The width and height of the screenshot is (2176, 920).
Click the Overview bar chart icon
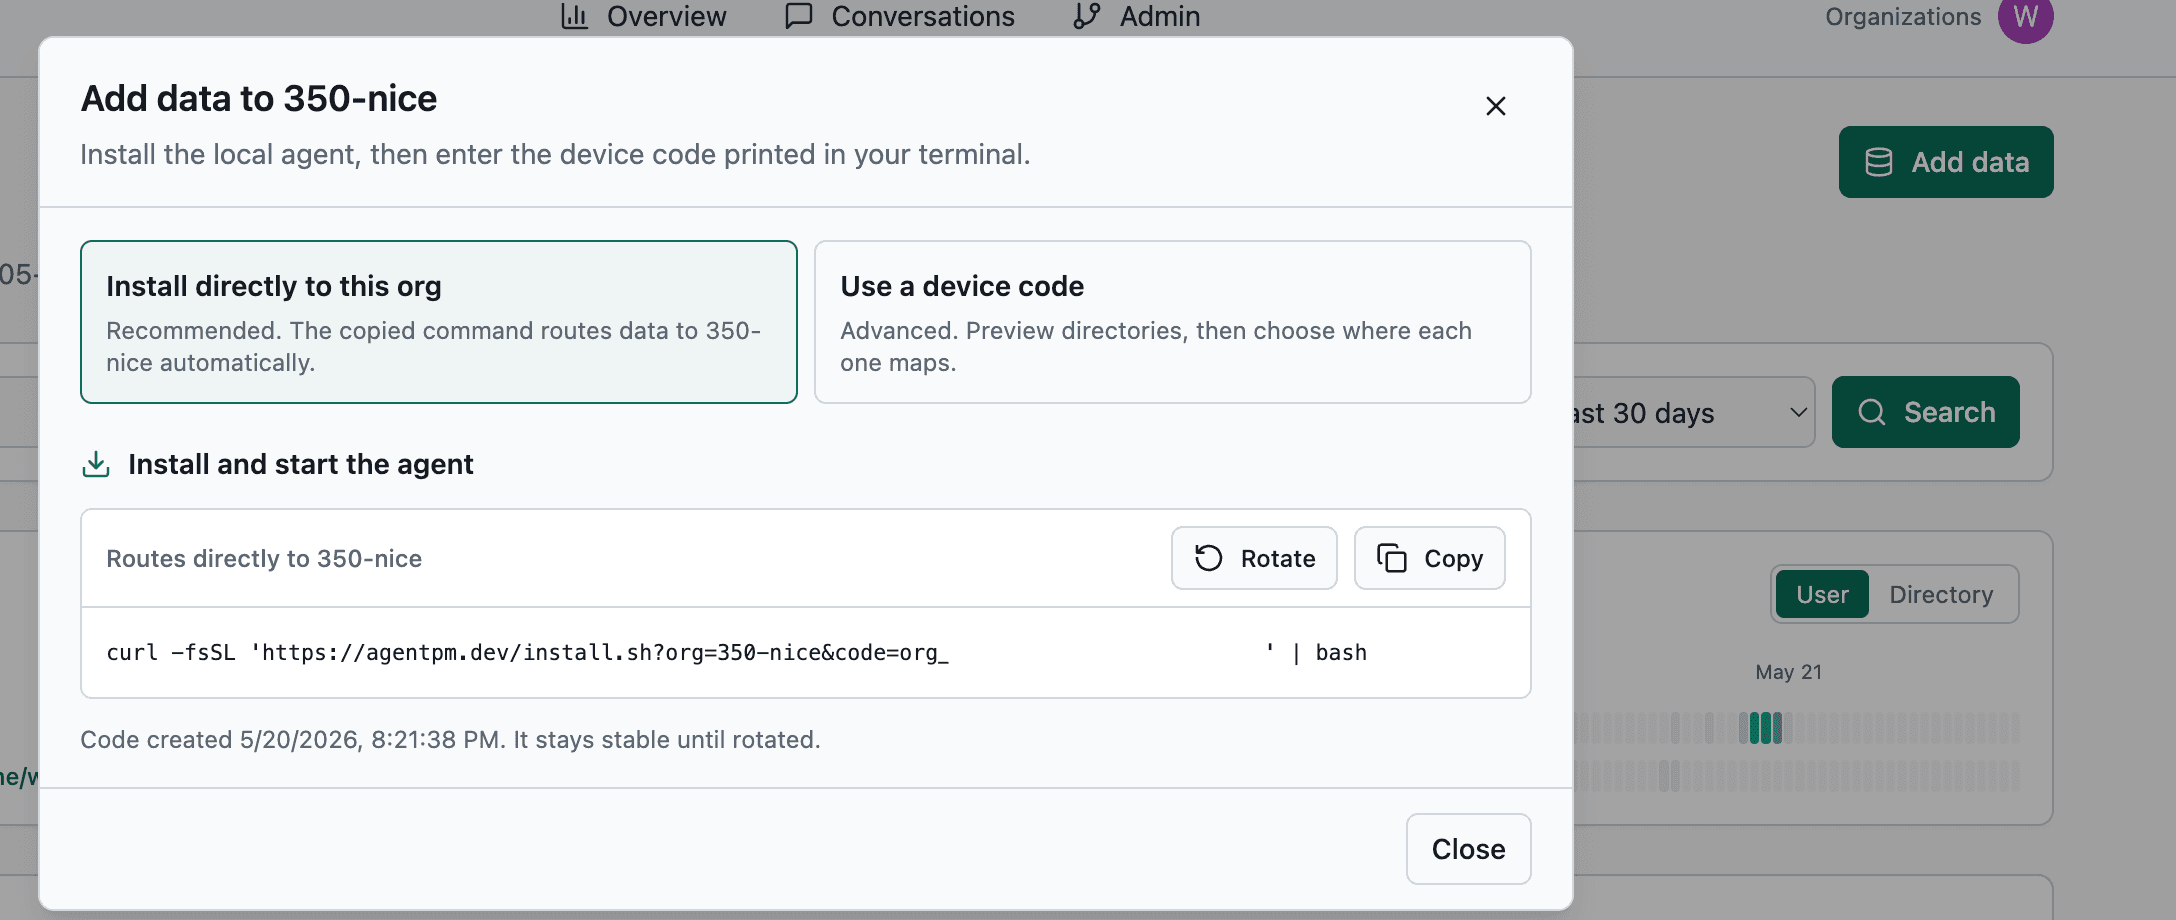[575, 16]
